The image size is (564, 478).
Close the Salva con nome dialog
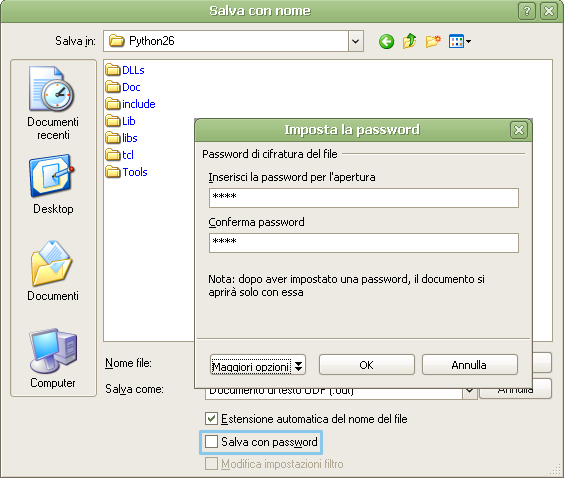(549, 11)
